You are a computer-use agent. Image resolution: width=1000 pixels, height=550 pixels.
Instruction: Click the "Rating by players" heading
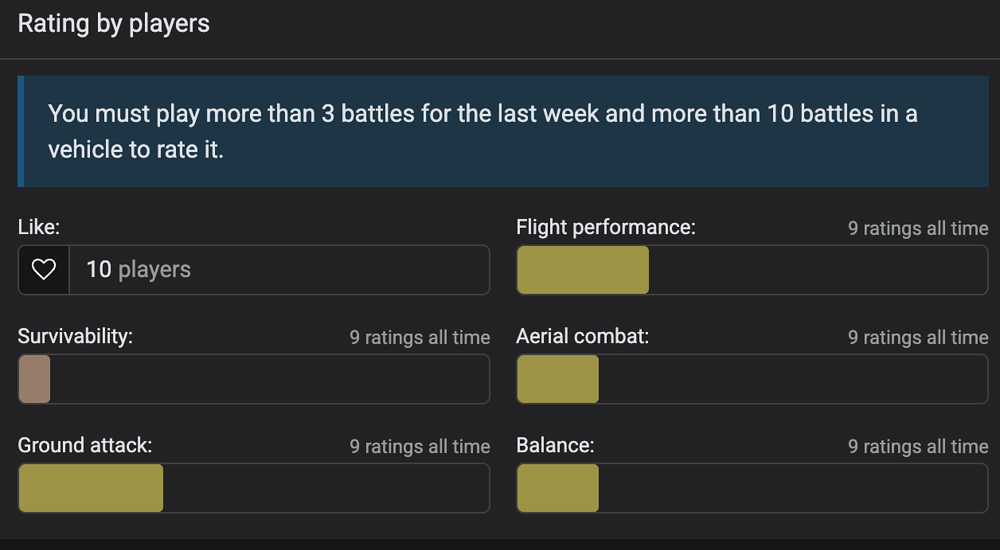click(x=114, y=24)
